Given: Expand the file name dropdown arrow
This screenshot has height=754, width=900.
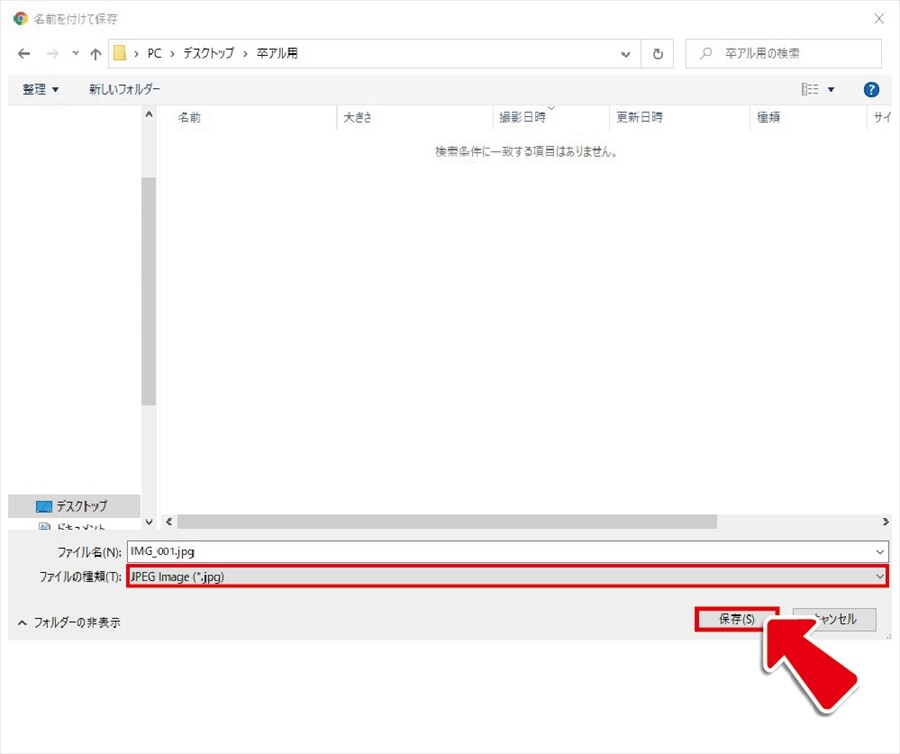Looking at the screenshot, I should pyautogui.click(x=880, y=552).
